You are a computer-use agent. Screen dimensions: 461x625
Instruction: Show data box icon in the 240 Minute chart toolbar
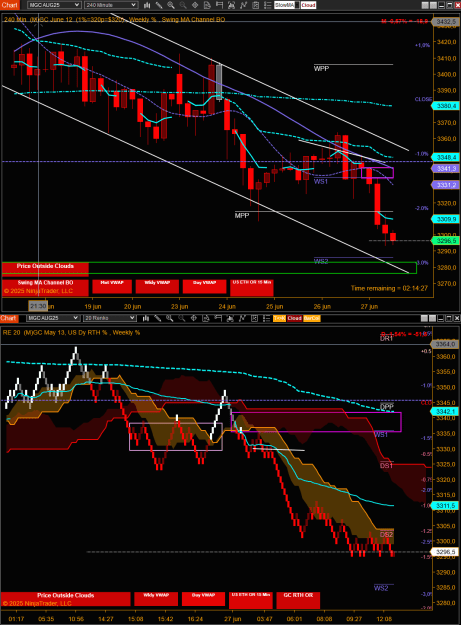(207, 5)
